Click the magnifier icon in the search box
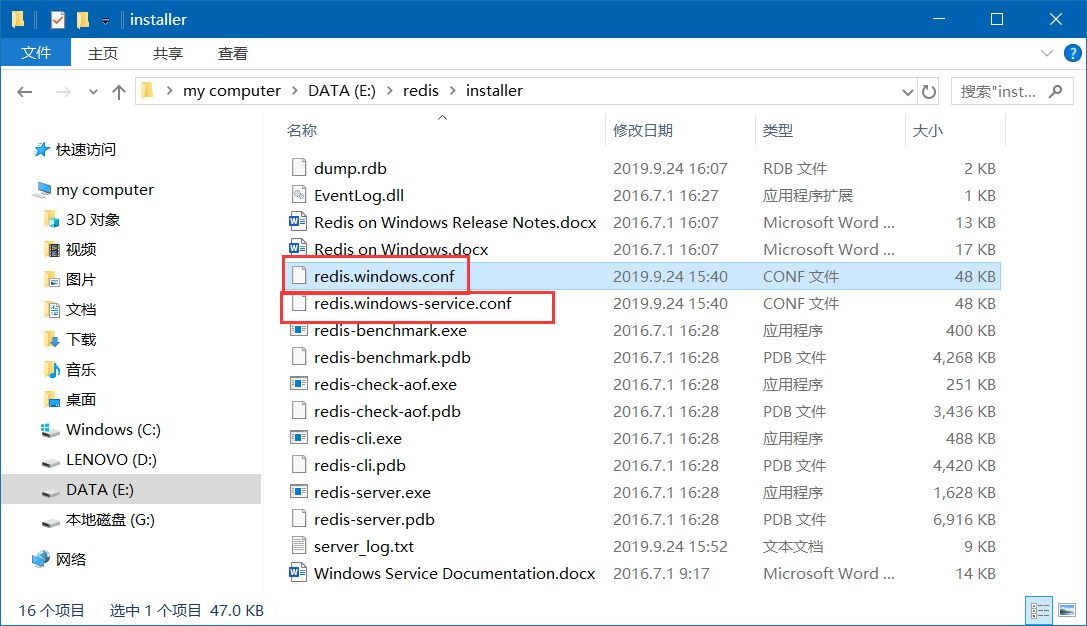 click(x=1056, y=91)
